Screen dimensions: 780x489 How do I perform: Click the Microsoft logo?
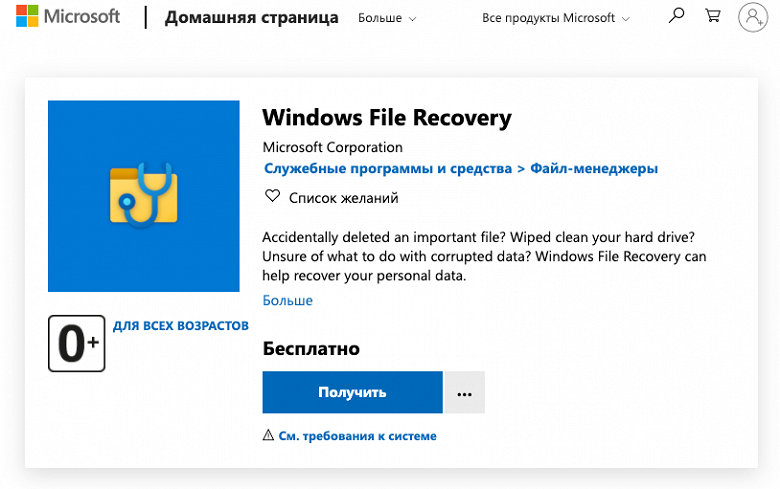[x=68, y=17]
